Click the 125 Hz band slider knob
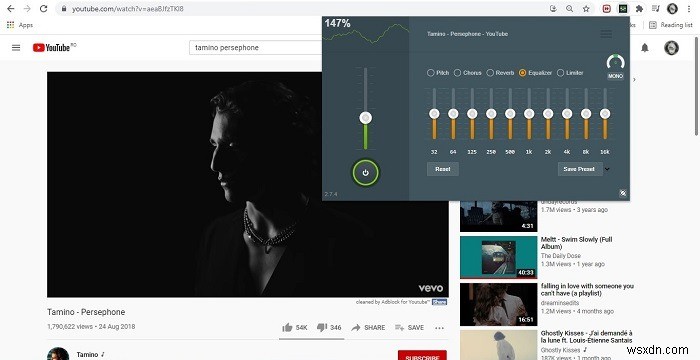Image resolution: width=700 pixels, height=360 pixels. pos(472,114)
